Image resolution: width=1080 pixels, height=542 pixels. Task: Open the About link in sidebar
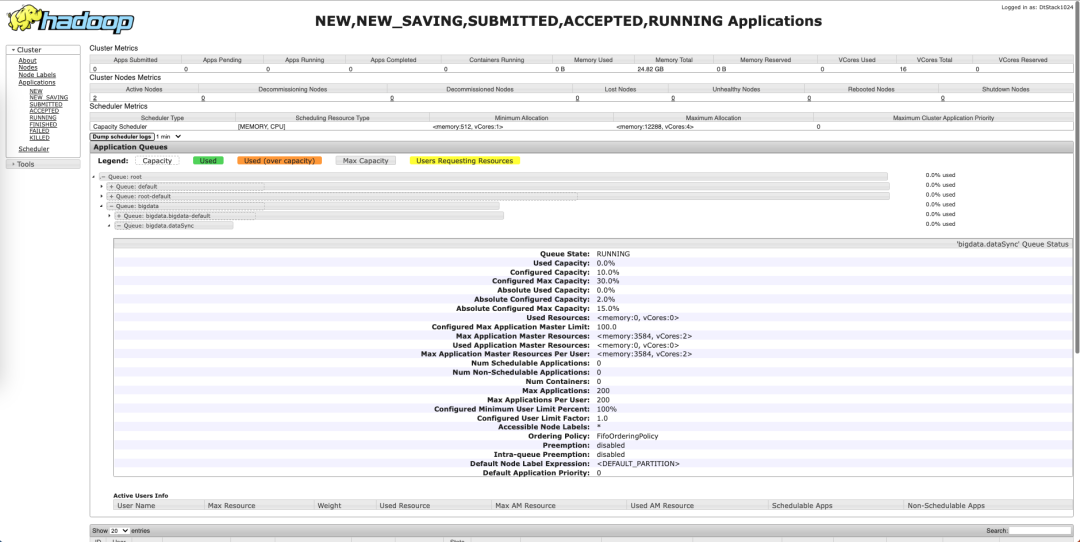pyautogui.click(x=27, y=61)
